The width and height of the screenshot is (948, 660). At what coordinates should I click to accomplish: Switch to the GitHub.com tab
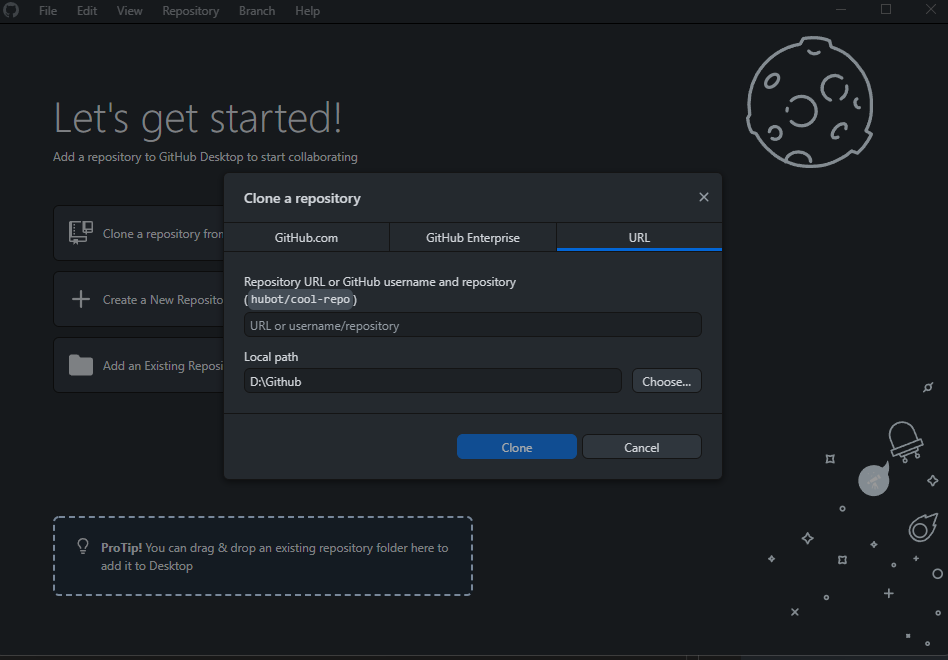click(306, 238)
